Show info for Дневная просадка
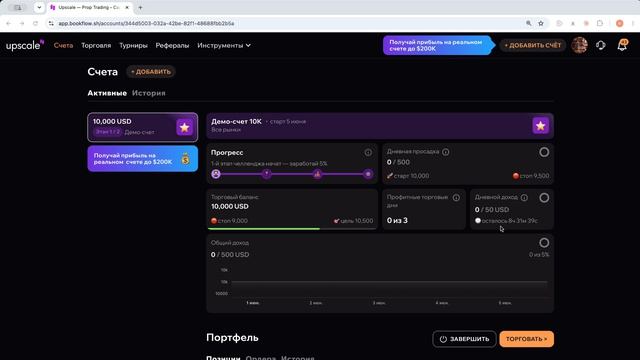The width and height of the screenshot is (640, 360). pos(446,152)
